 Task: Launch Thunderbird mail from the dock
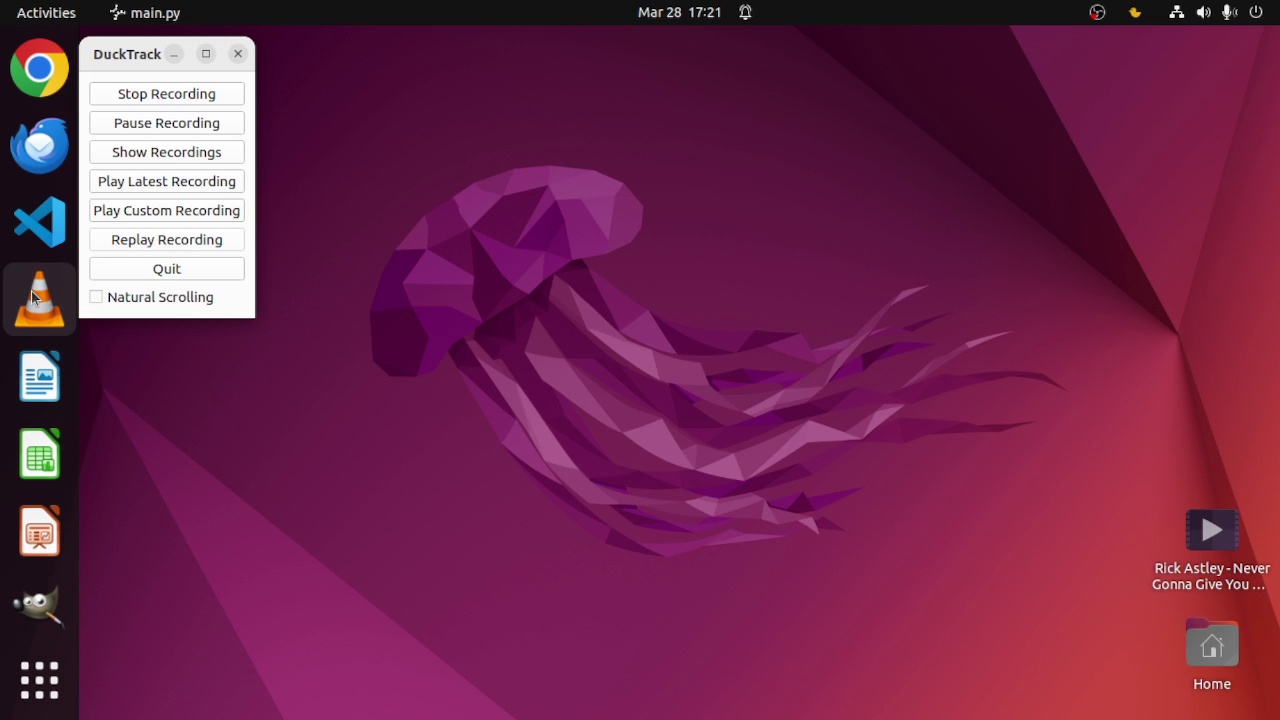coord(40,145)
